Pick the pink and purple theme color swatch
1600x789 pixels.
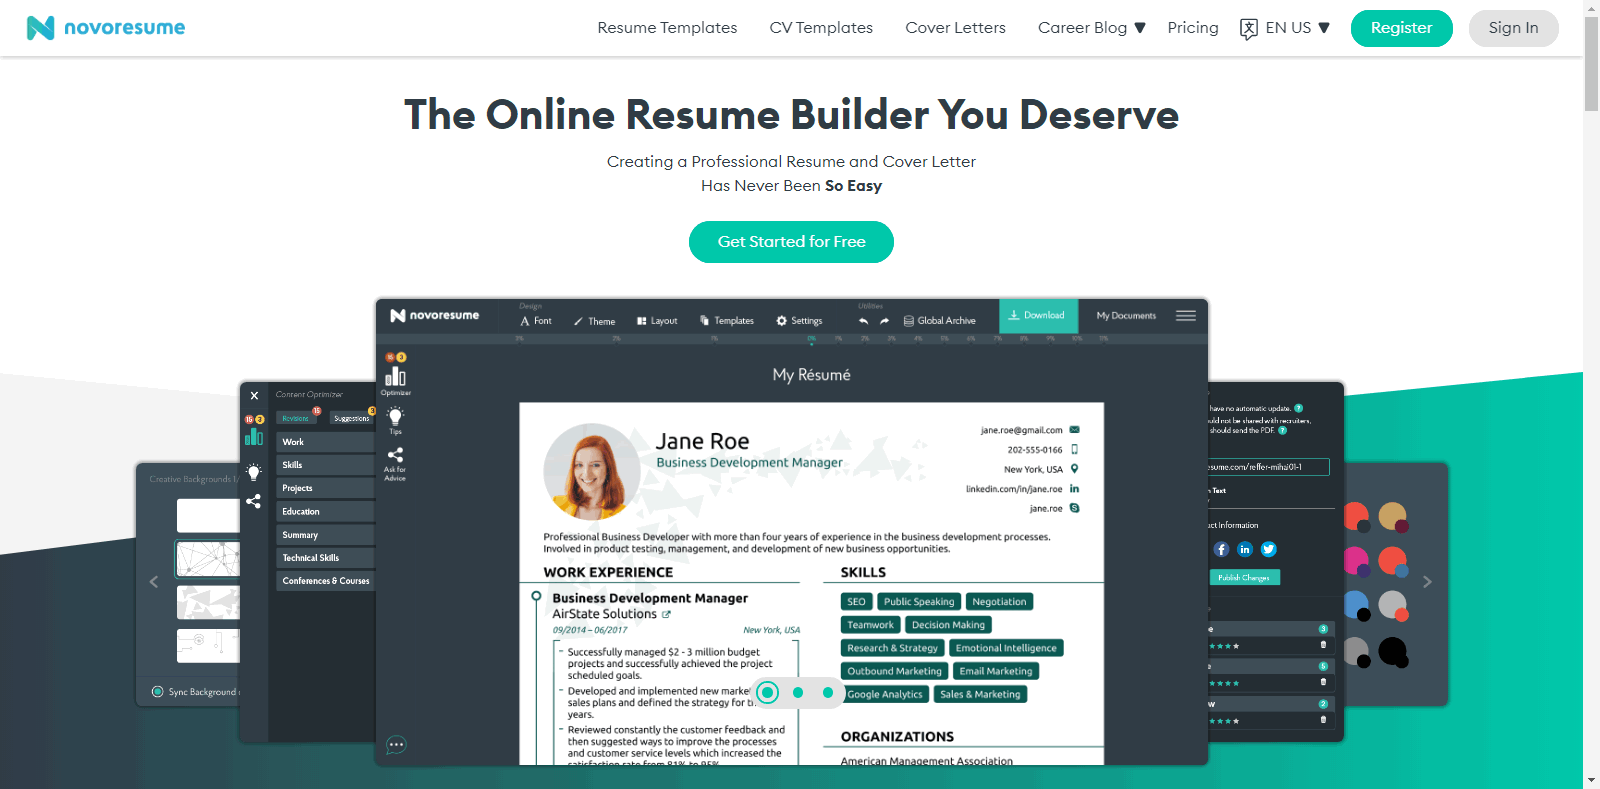(x=1357, y=561)
